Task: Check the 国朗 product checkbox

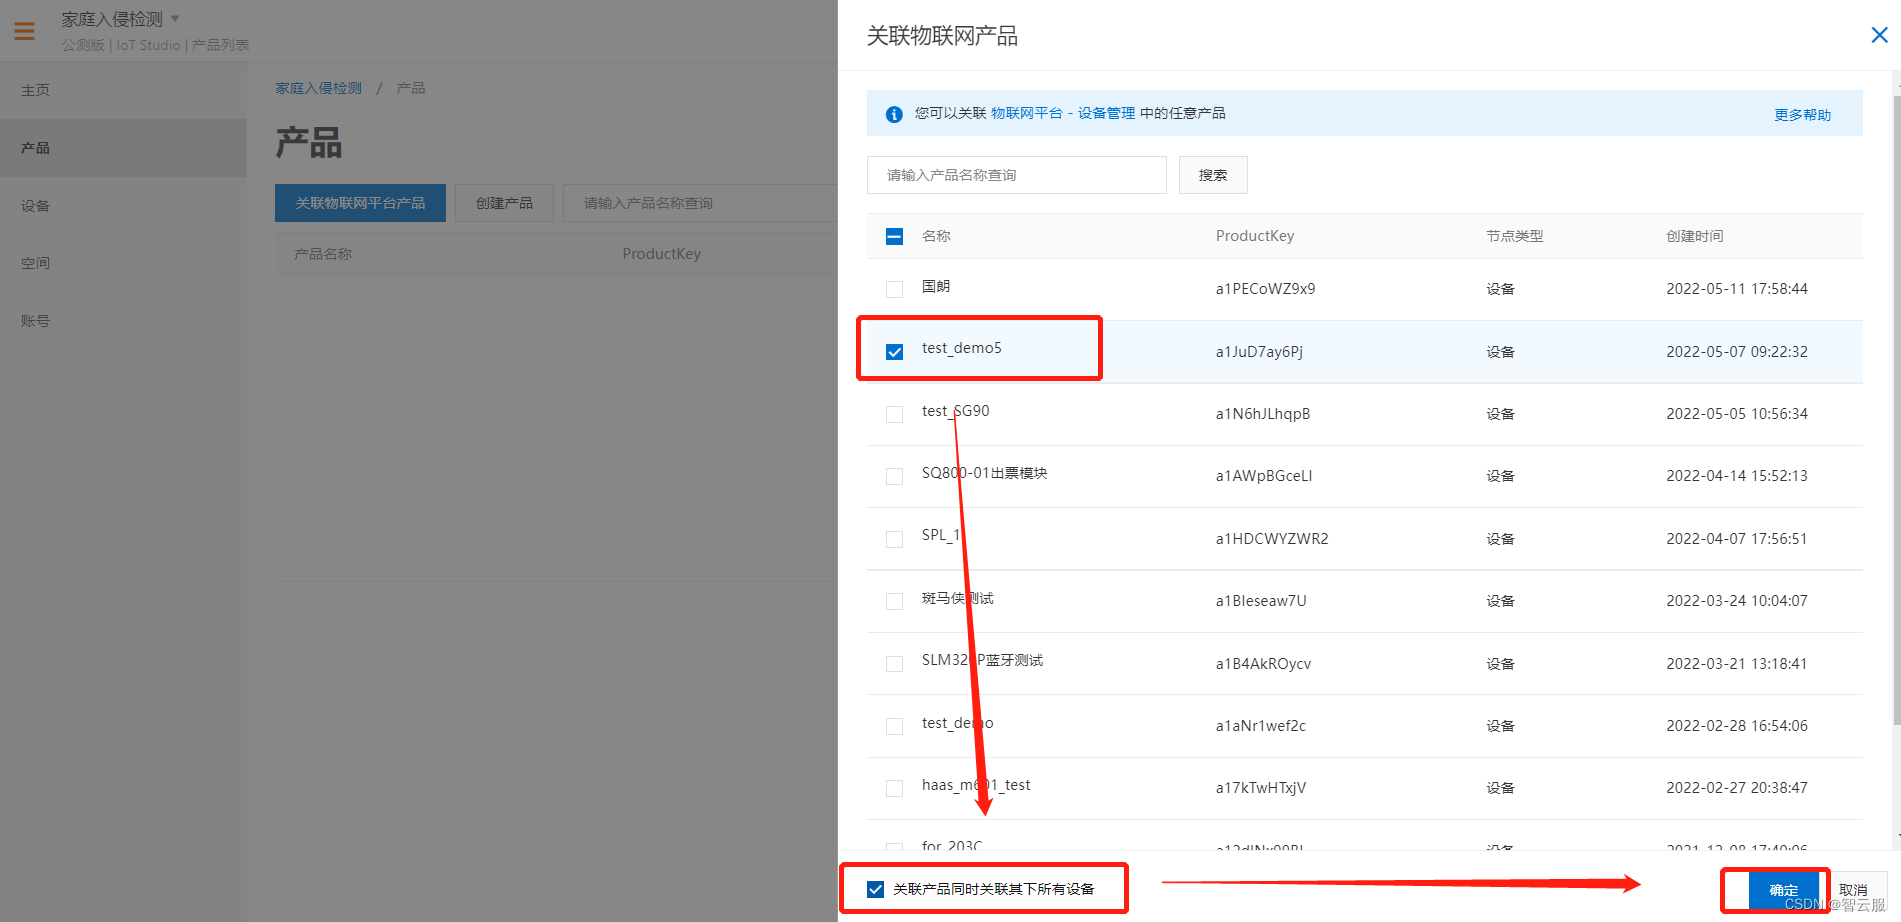Action: 894,289
